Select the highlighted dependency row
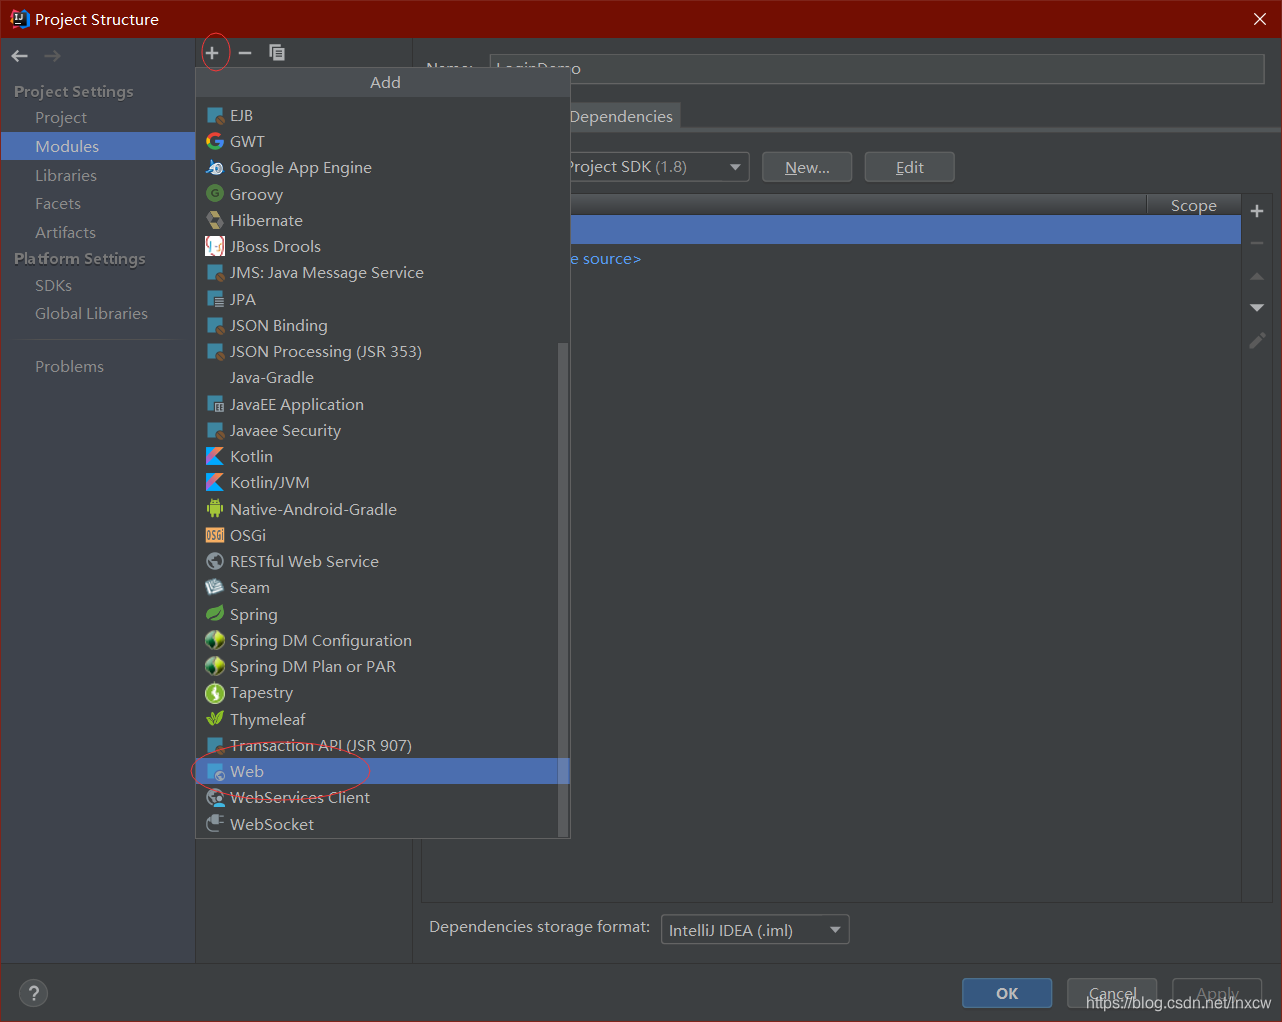 [905, 230]
